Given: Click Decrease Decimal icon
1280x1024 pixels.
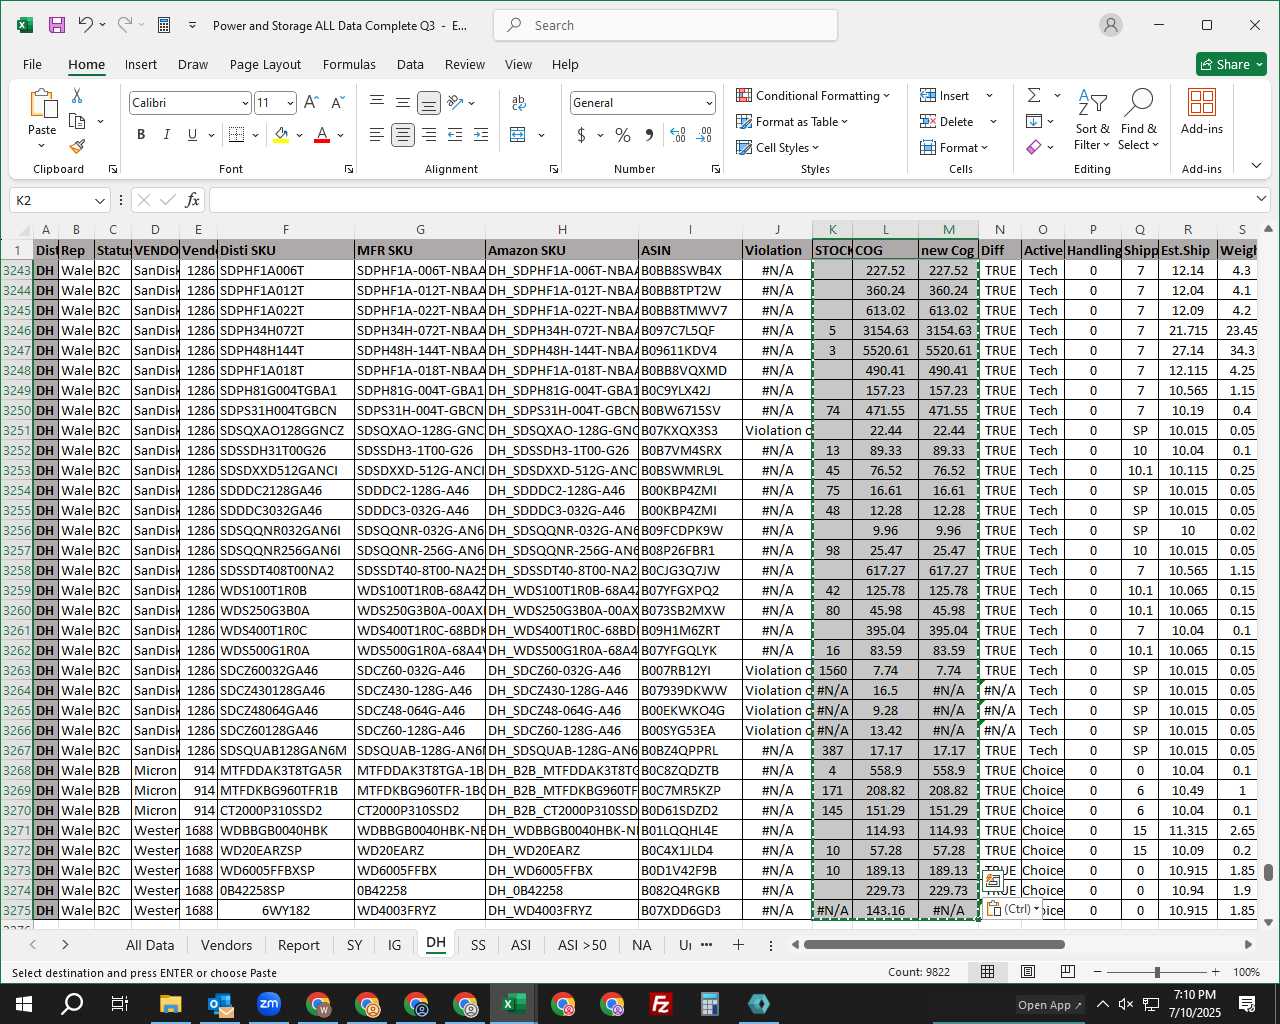Looking at the screenshot, I should [x=704, y=135].
